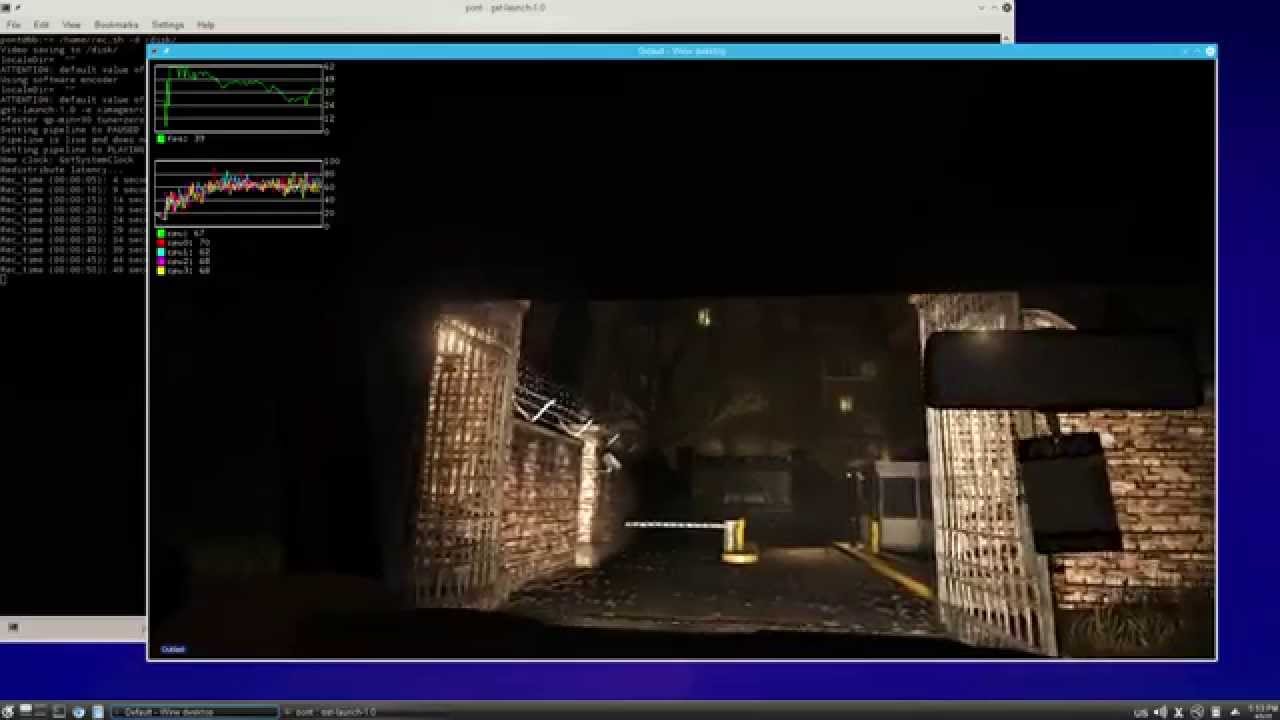Viewport: 1280px width, 720px height.
Task: Click the green fps legend swatch
Action: 161,139
